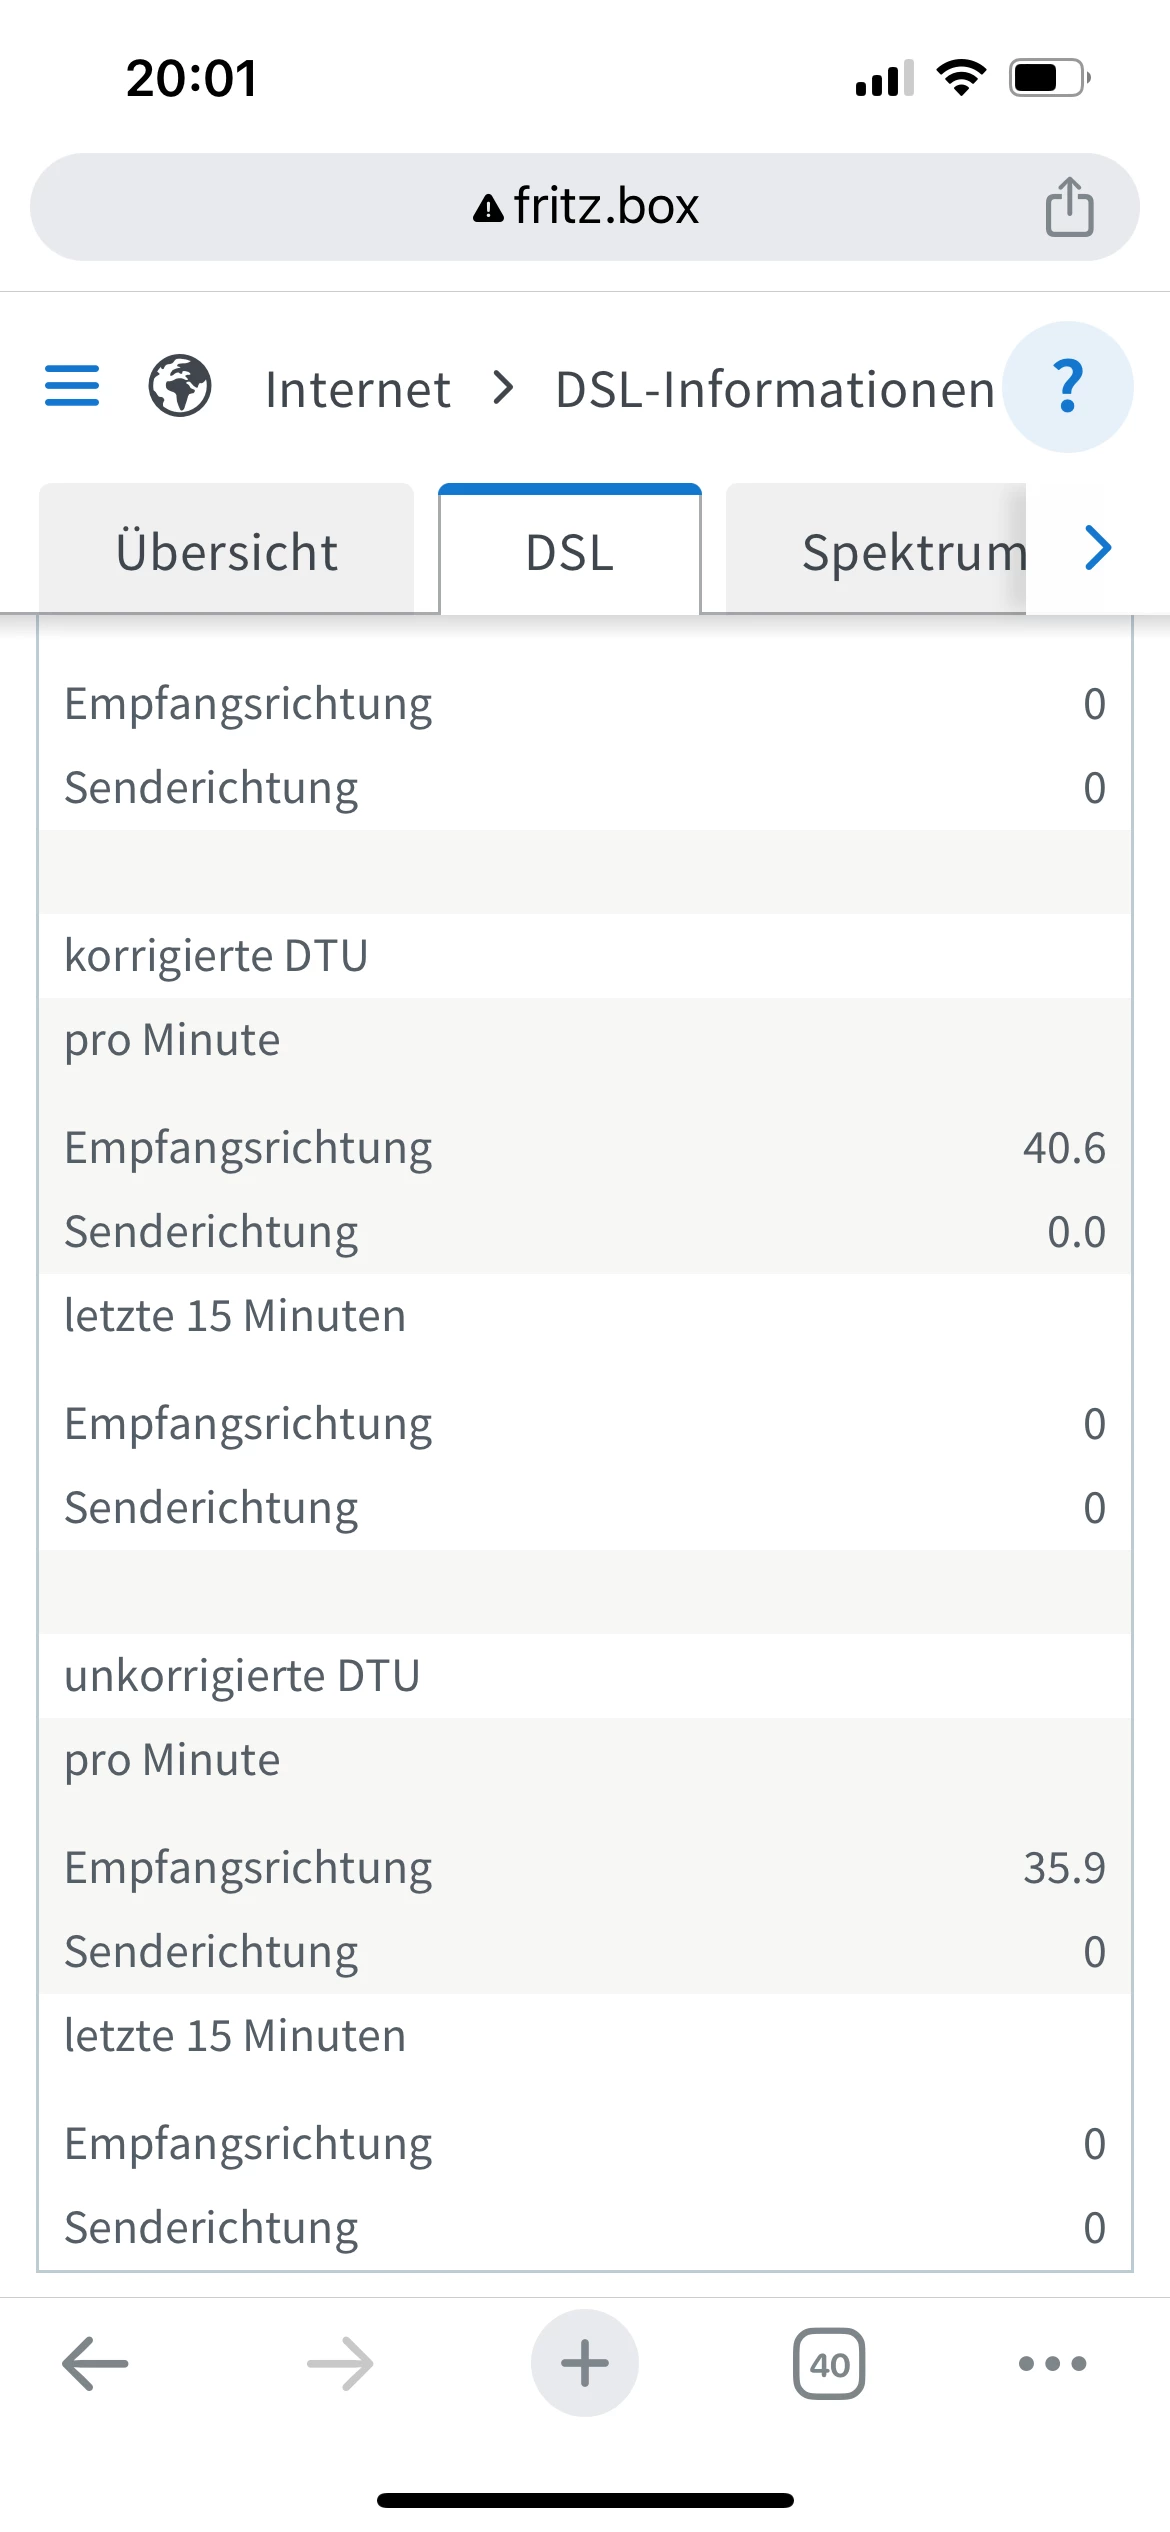
Task: Open the help question mark button
Action: click(x=1067, y=386)
